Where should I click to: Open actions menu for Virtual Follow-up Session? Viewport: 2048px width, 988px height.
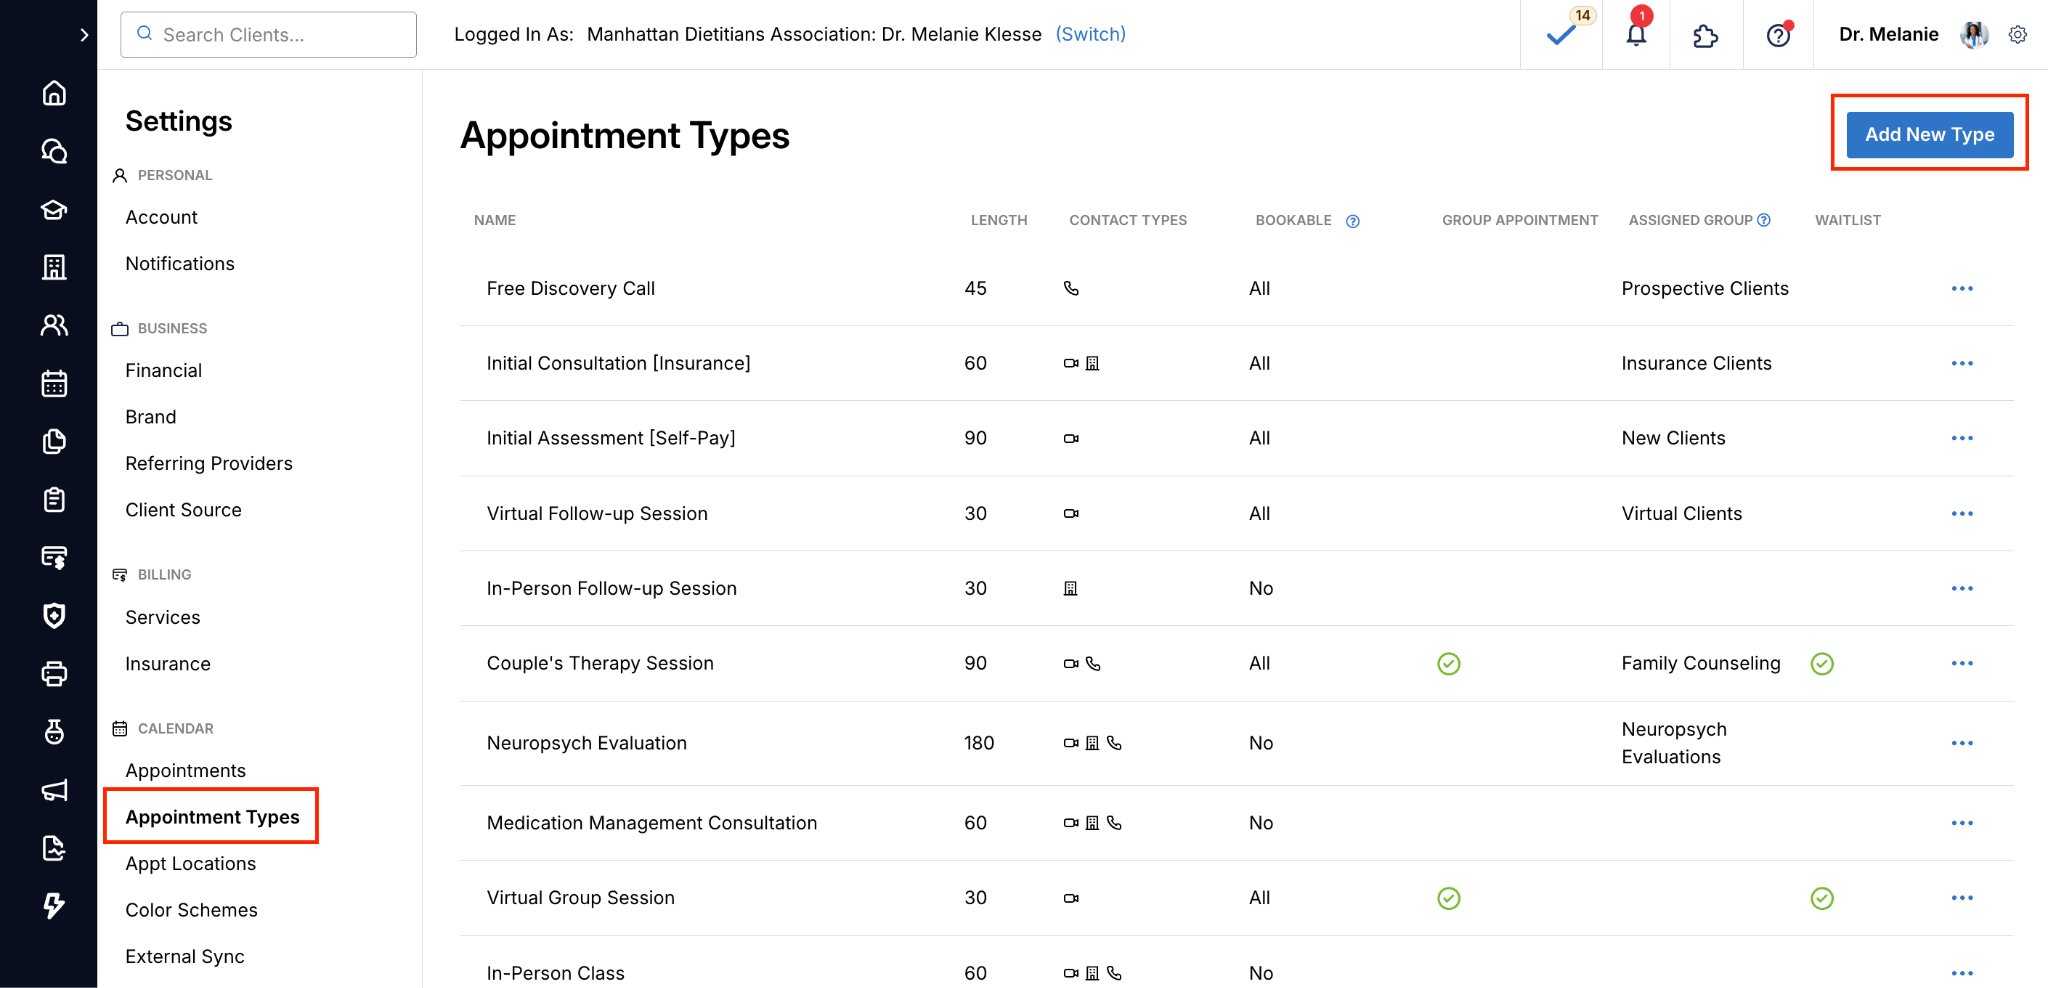(x=1962, y=514)
